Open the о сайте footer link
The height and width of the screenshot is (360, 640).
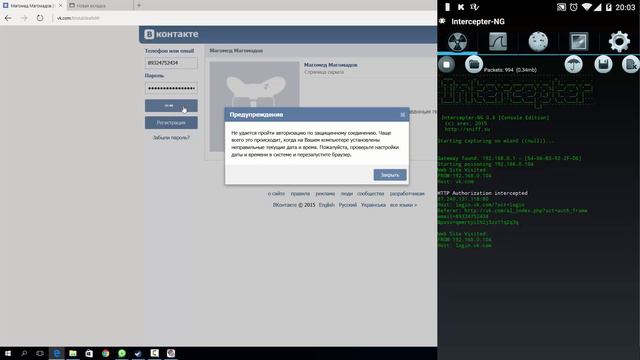[x=276, y=193]
